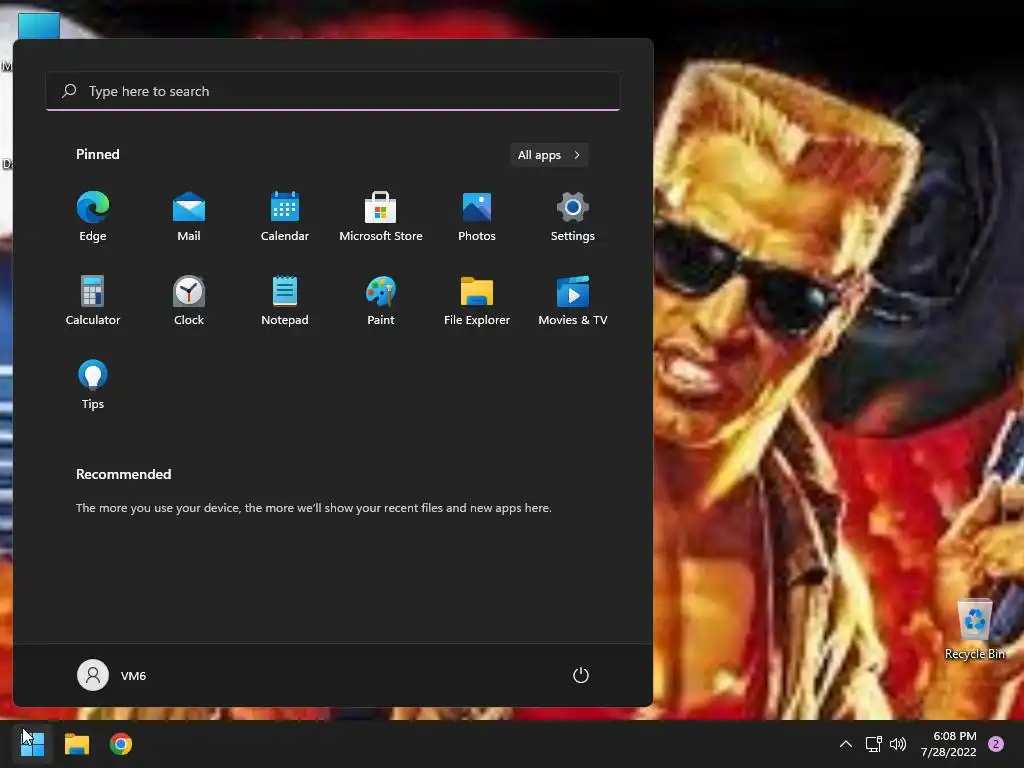Launch Google Chrome from the taskbar
The image size is (1024, 768).
121,744
